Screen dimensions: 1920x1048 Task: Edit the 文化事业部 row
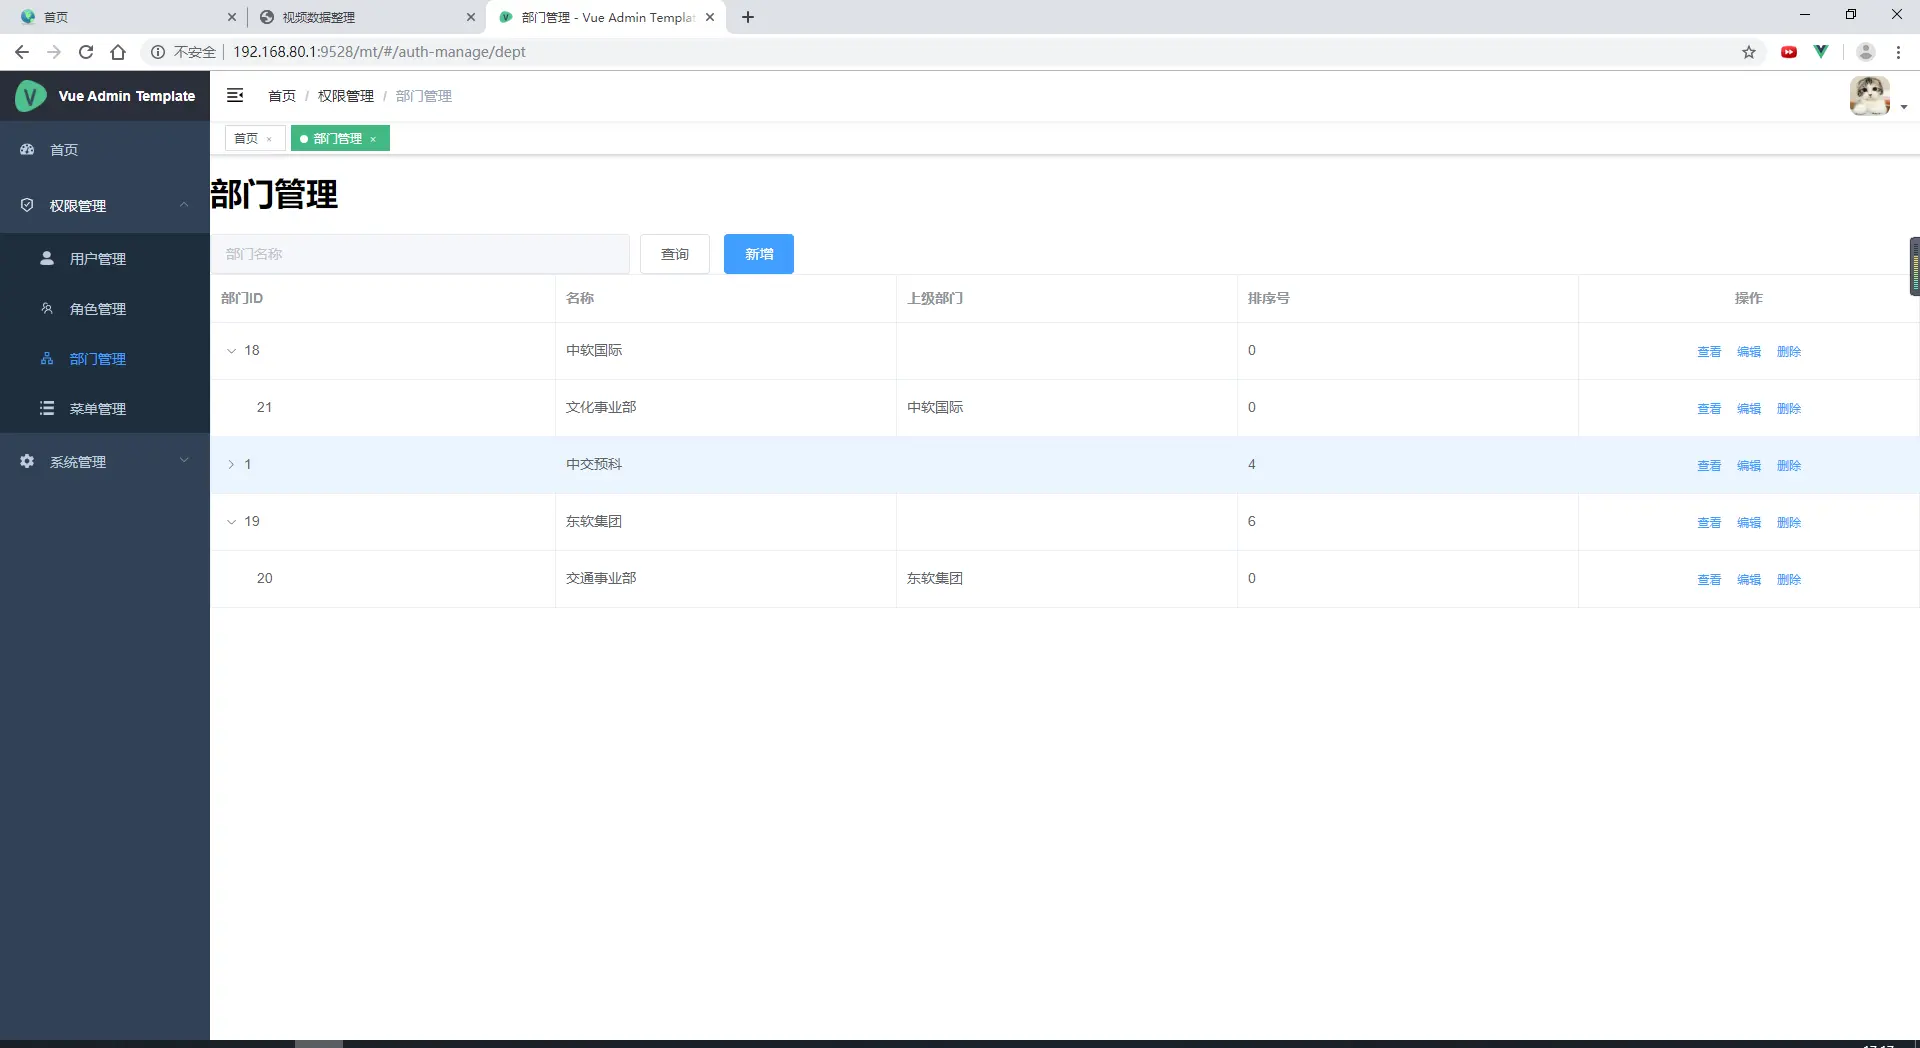pos(1749,409)
